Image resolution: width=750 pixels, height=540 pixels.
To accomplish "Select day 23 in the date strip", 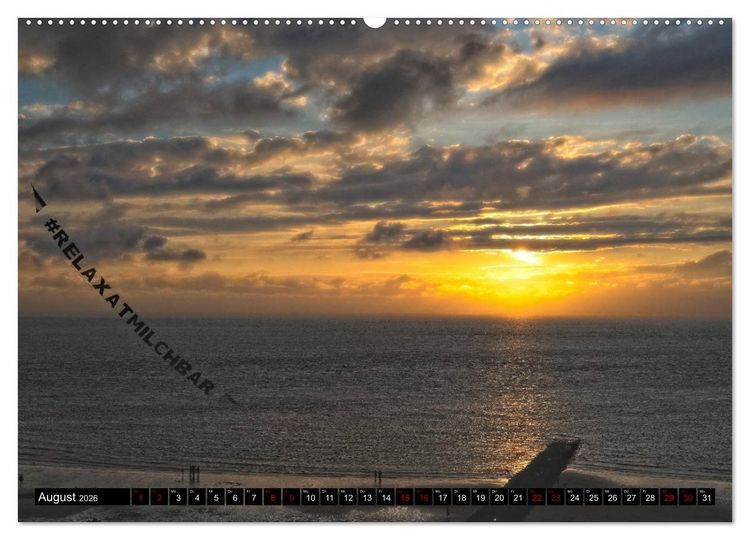I will coord(556,497).
